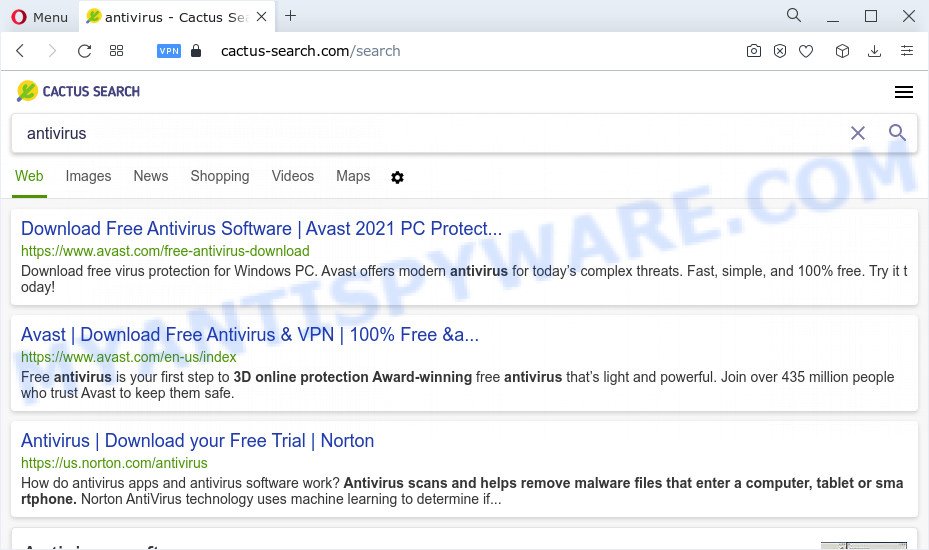Click the Norton result description text

462,491
